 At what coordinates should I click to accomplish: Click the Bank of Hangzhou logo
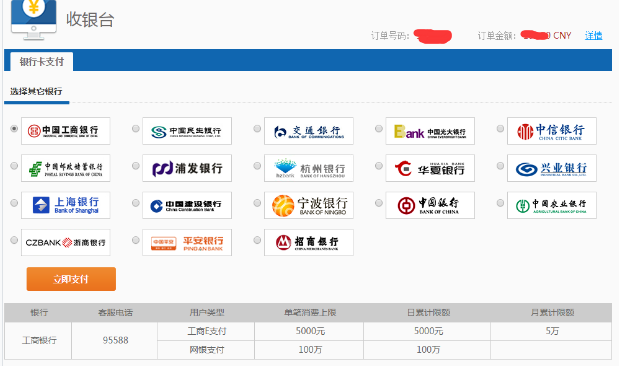point(309,168)
